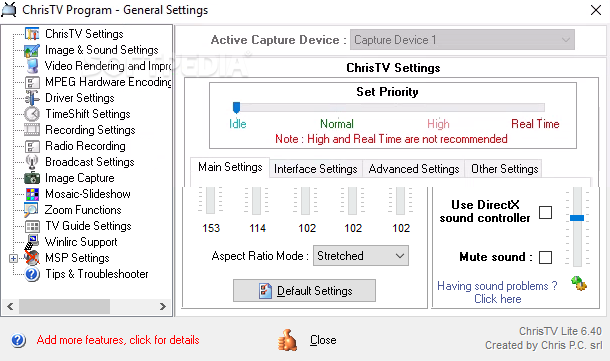Click the Image & Sound Settings icon

coord(32,50)
